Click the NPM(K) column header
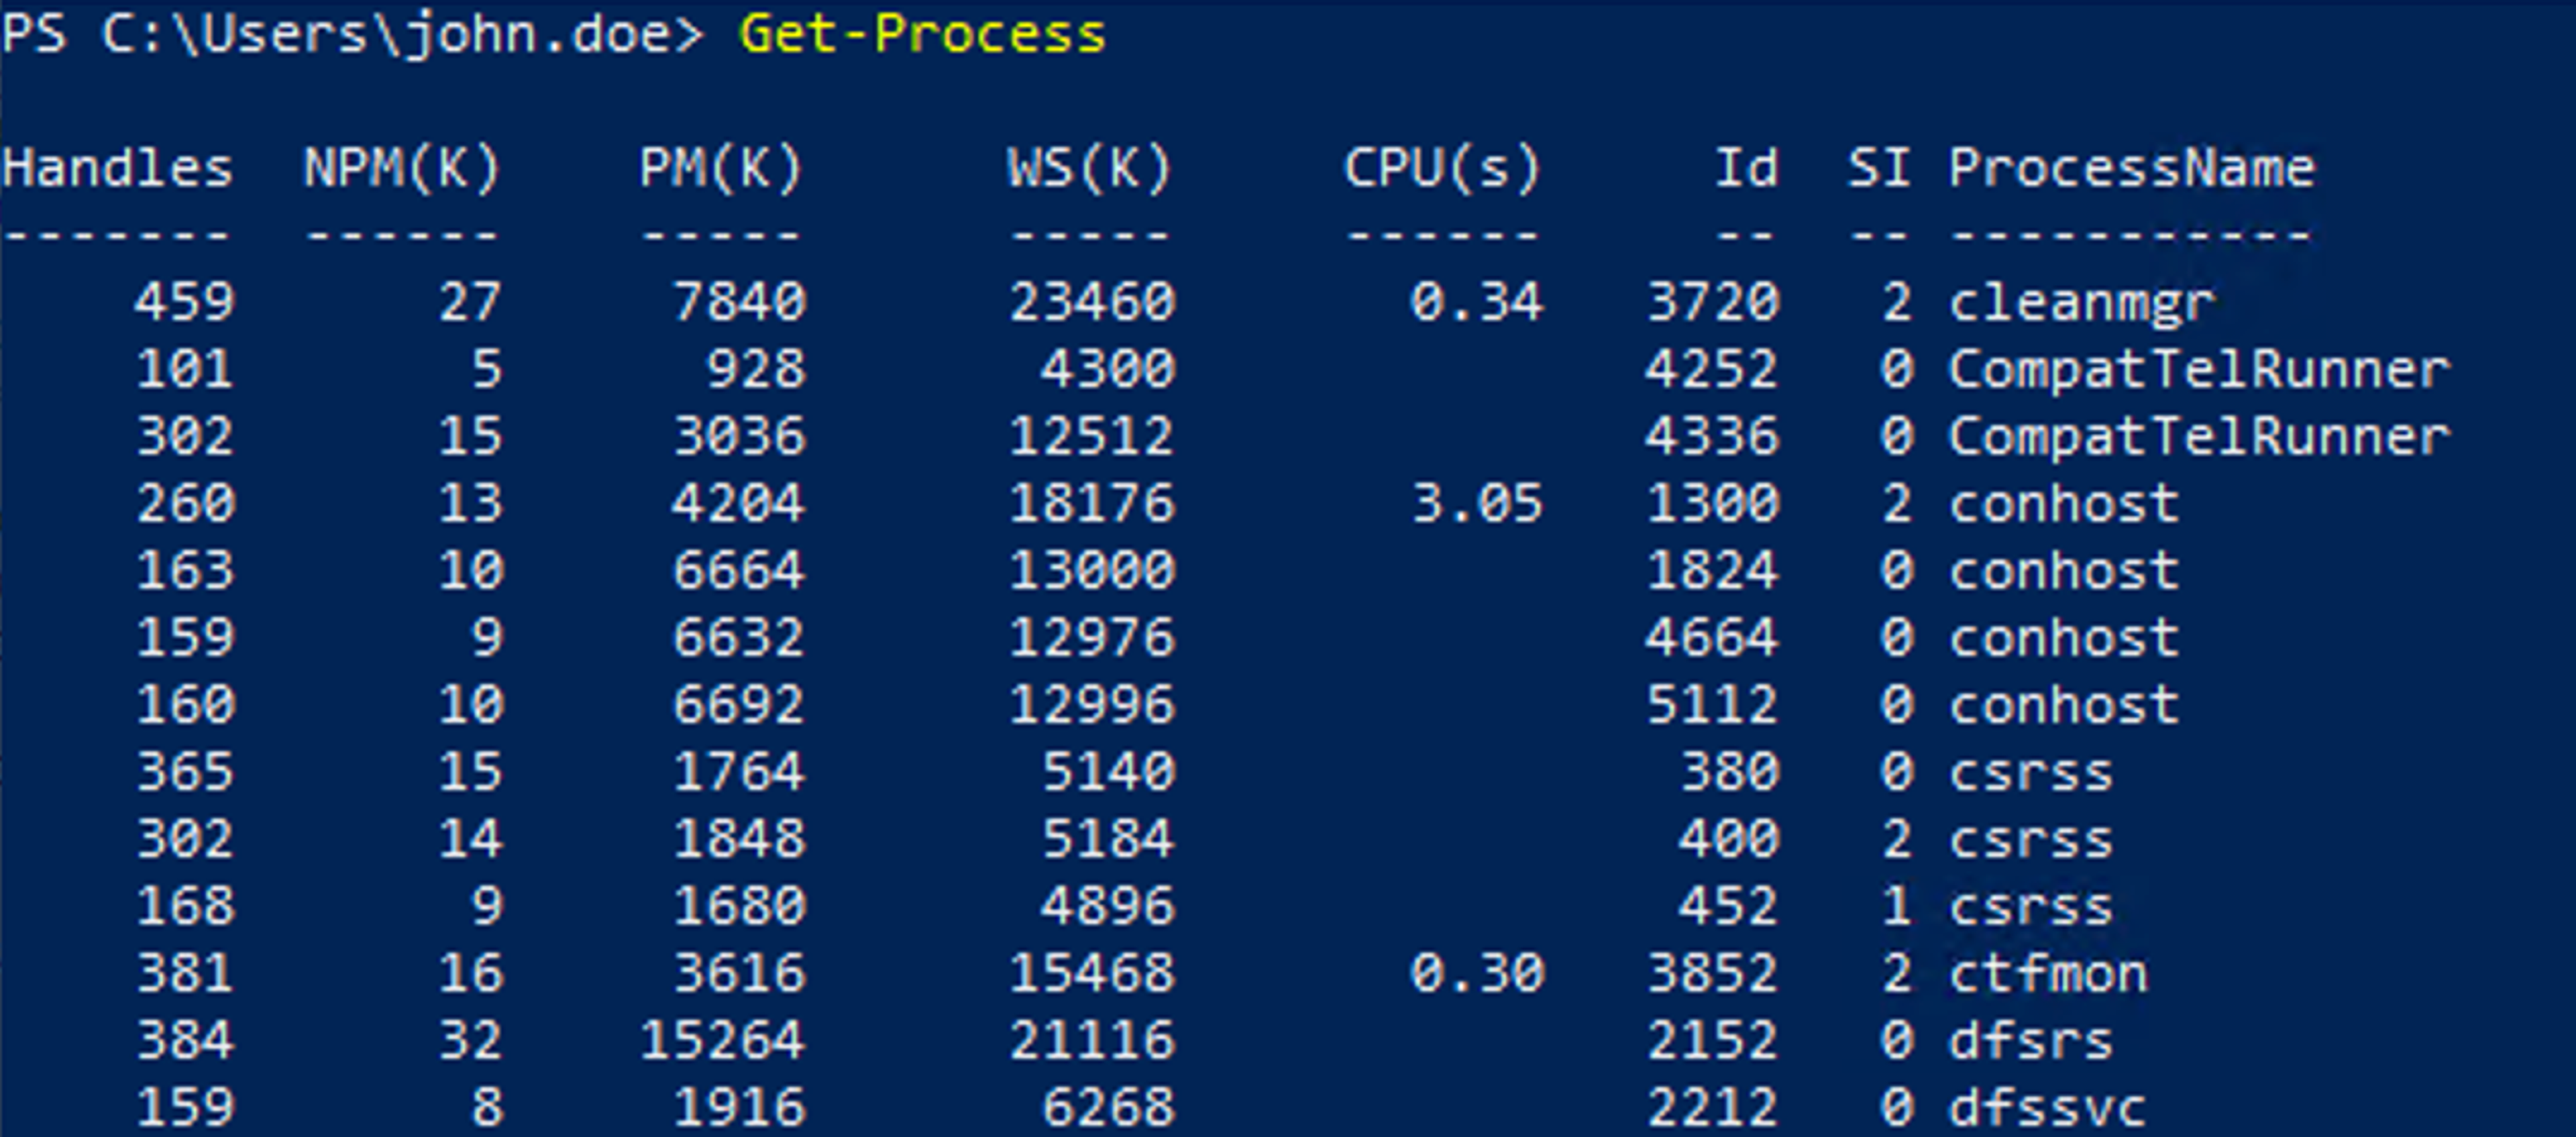2576x1137 pixels. point(401,168)
